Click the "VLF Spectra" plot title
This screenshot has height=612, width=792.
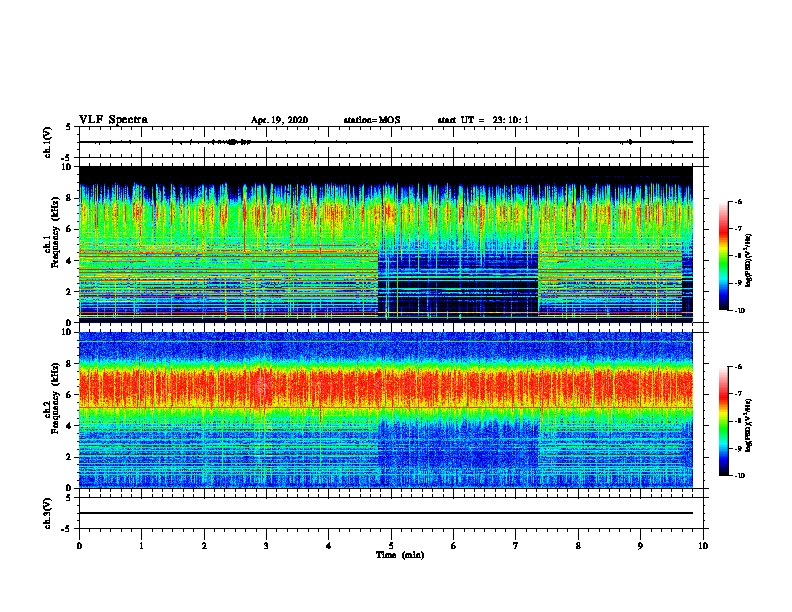(x=113, y=120)
